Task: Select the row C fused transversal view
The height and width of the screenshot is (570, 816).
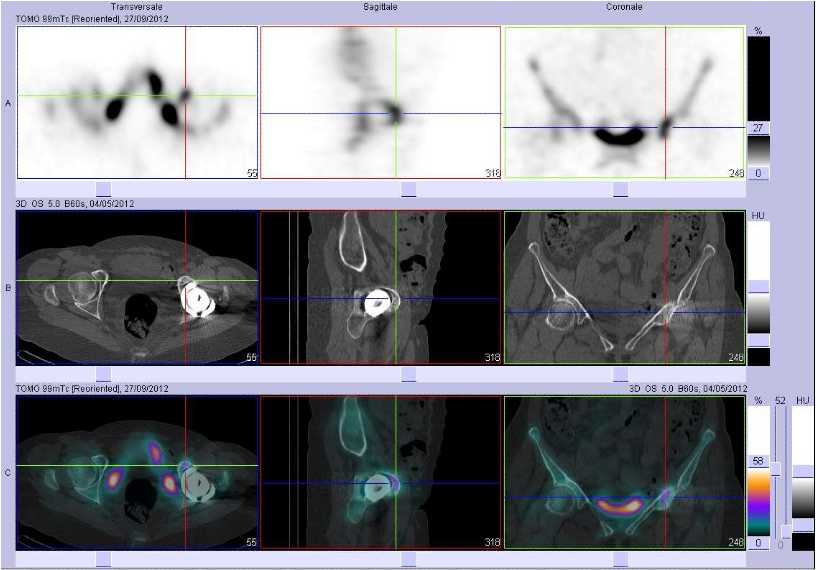Action: [137, 472]
